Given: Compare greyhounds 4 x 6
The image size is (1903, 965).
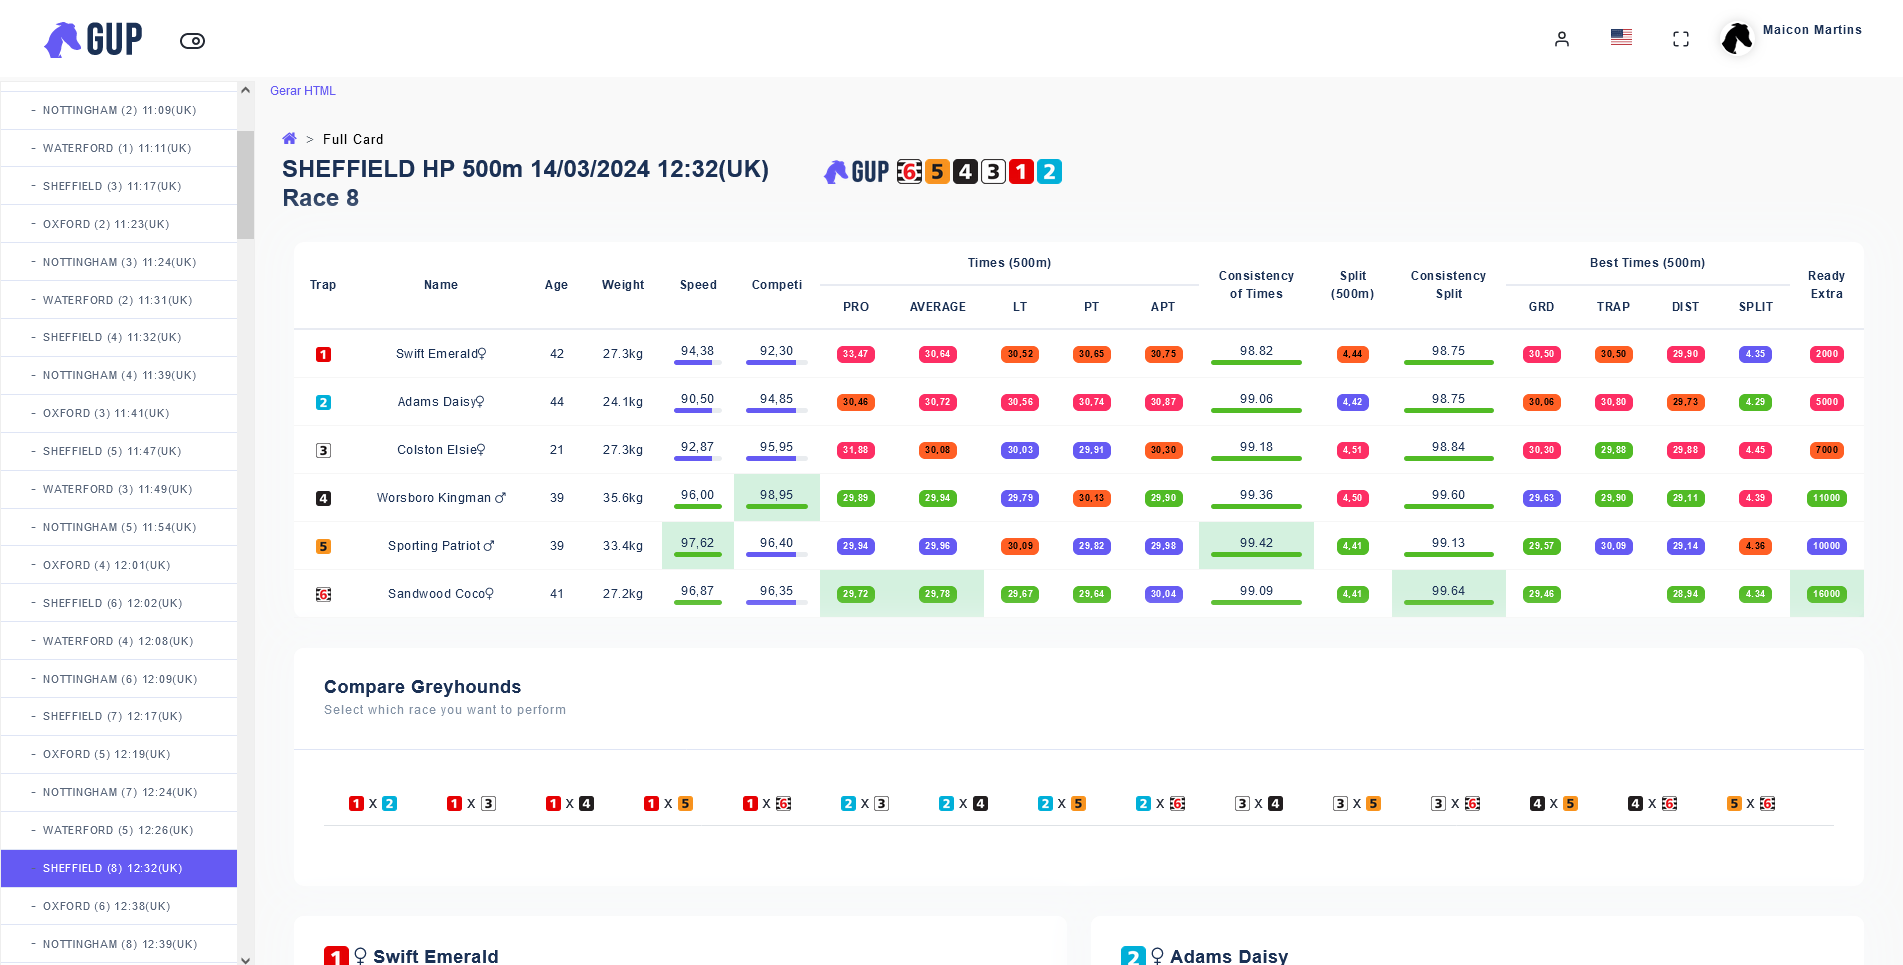Looking at the screenshot, I should point(1652,803).
